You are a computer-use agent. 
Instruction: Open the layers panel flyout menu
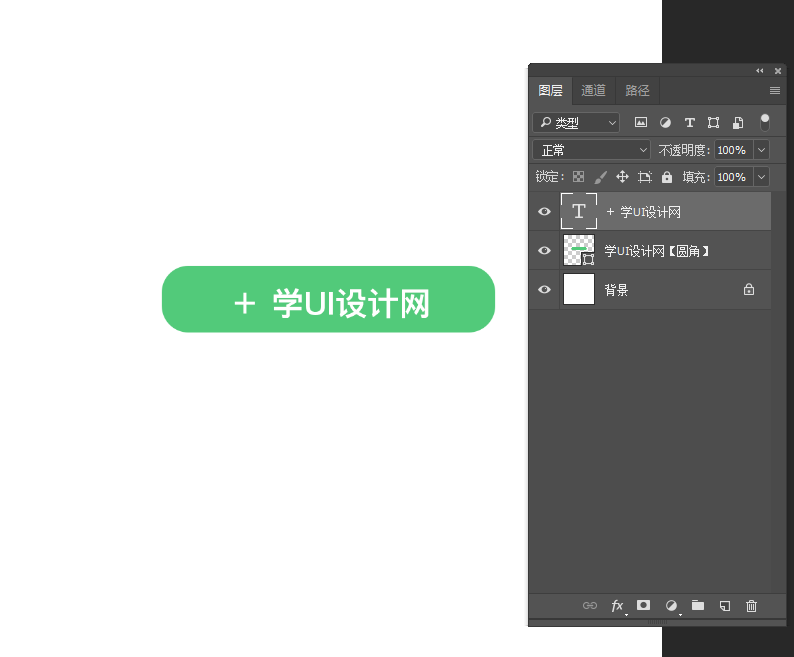click(775, 90)
